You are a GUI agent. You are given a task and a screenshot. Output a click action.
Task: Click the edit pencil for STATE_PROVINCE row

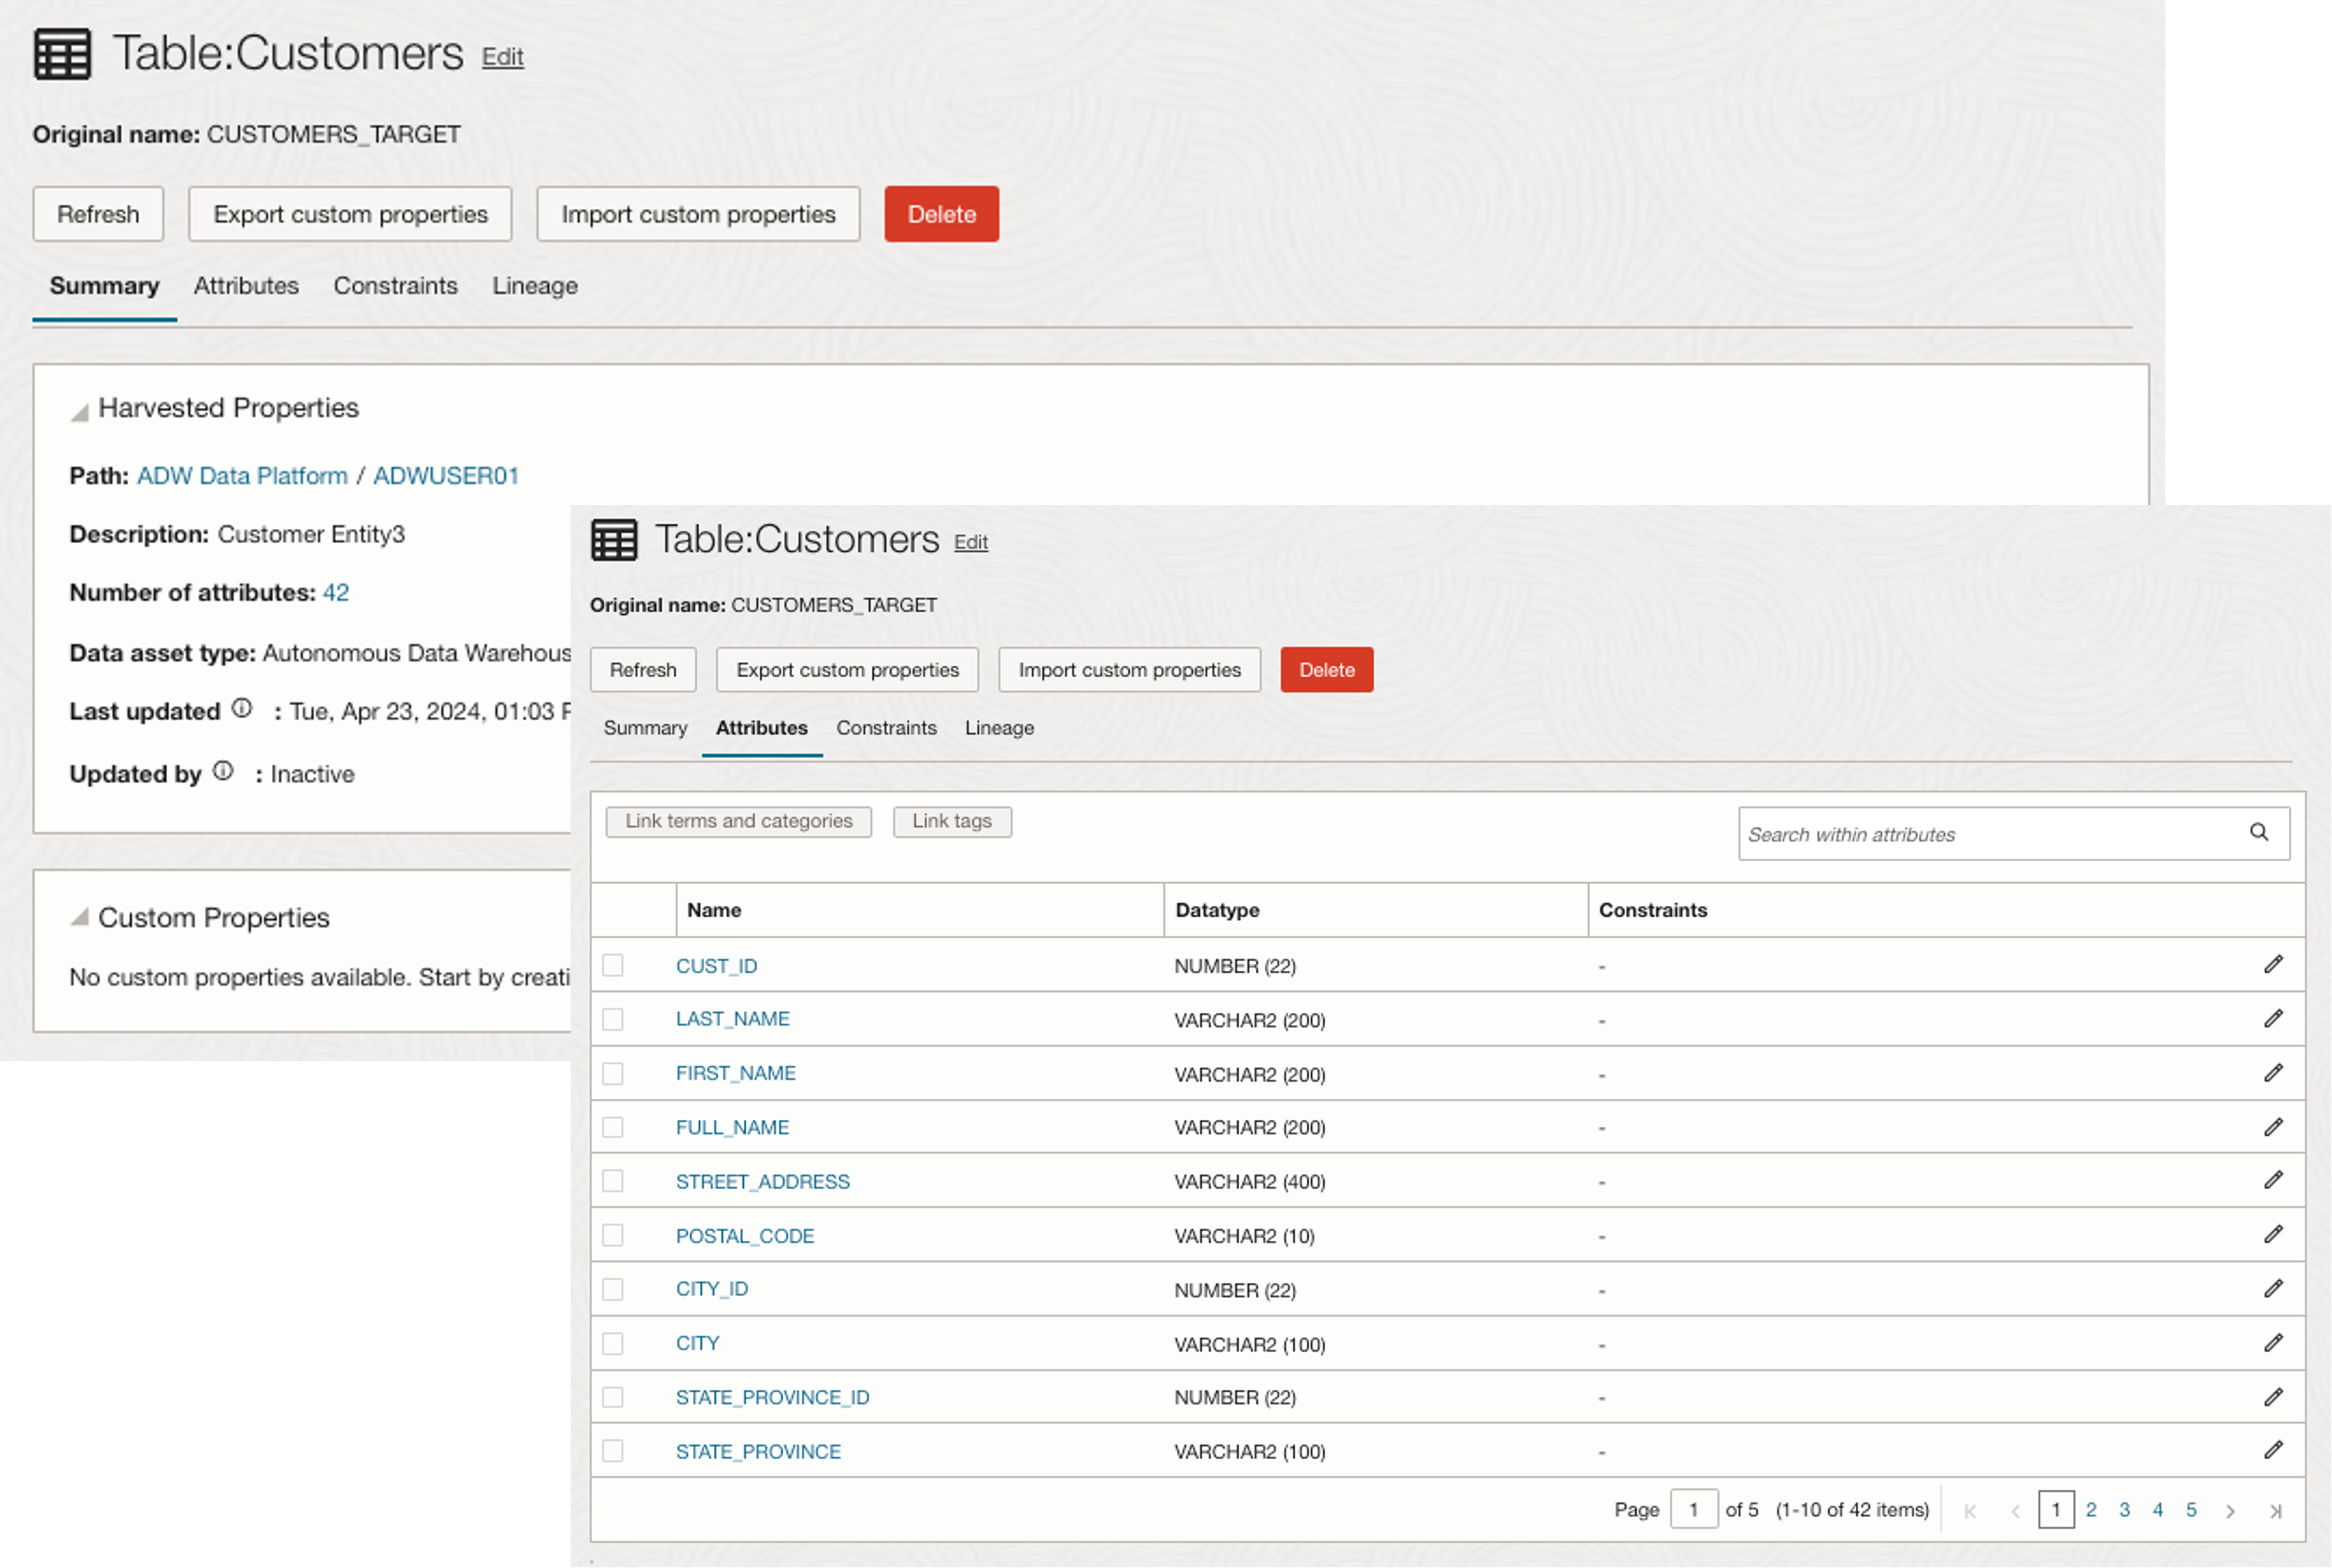tap(2273, 1450)
